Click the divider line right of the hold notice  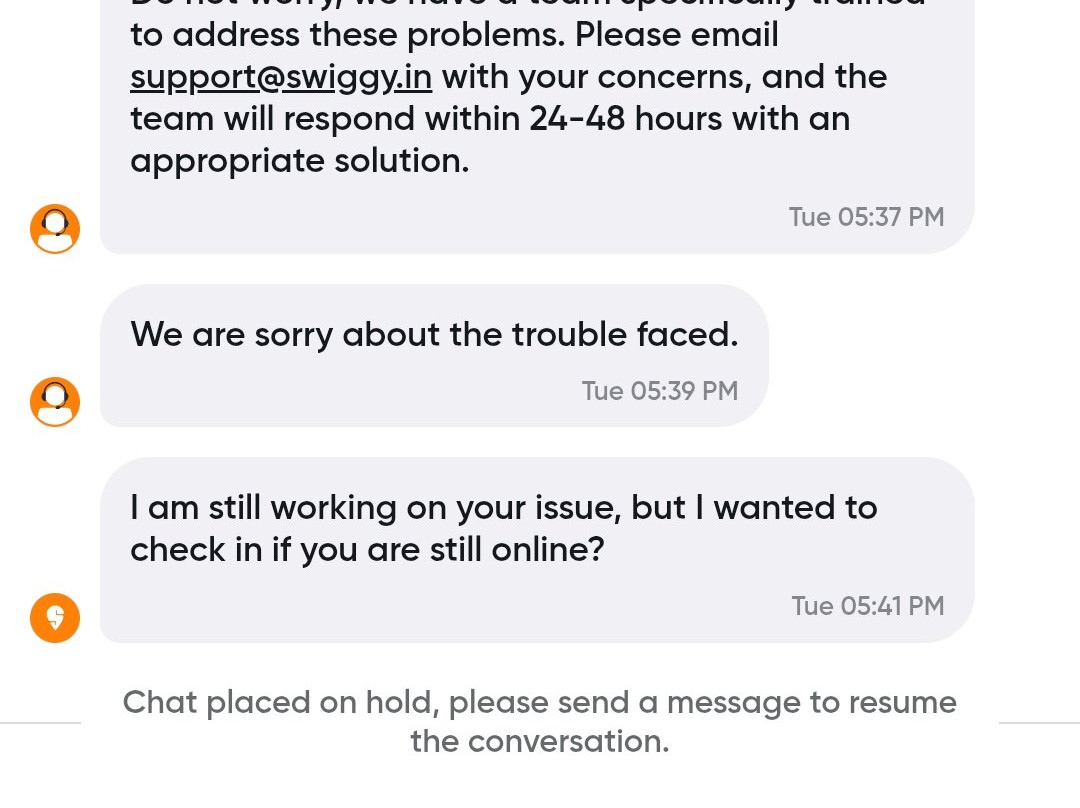[x=1039, y=722]
